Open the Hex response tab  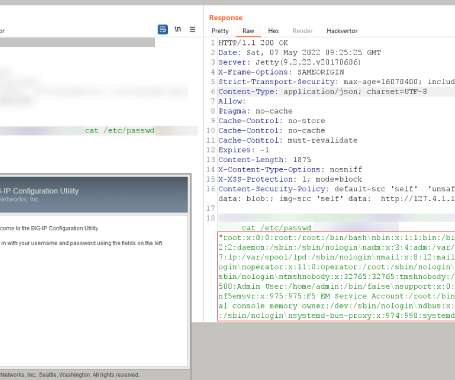pos(273,31)
